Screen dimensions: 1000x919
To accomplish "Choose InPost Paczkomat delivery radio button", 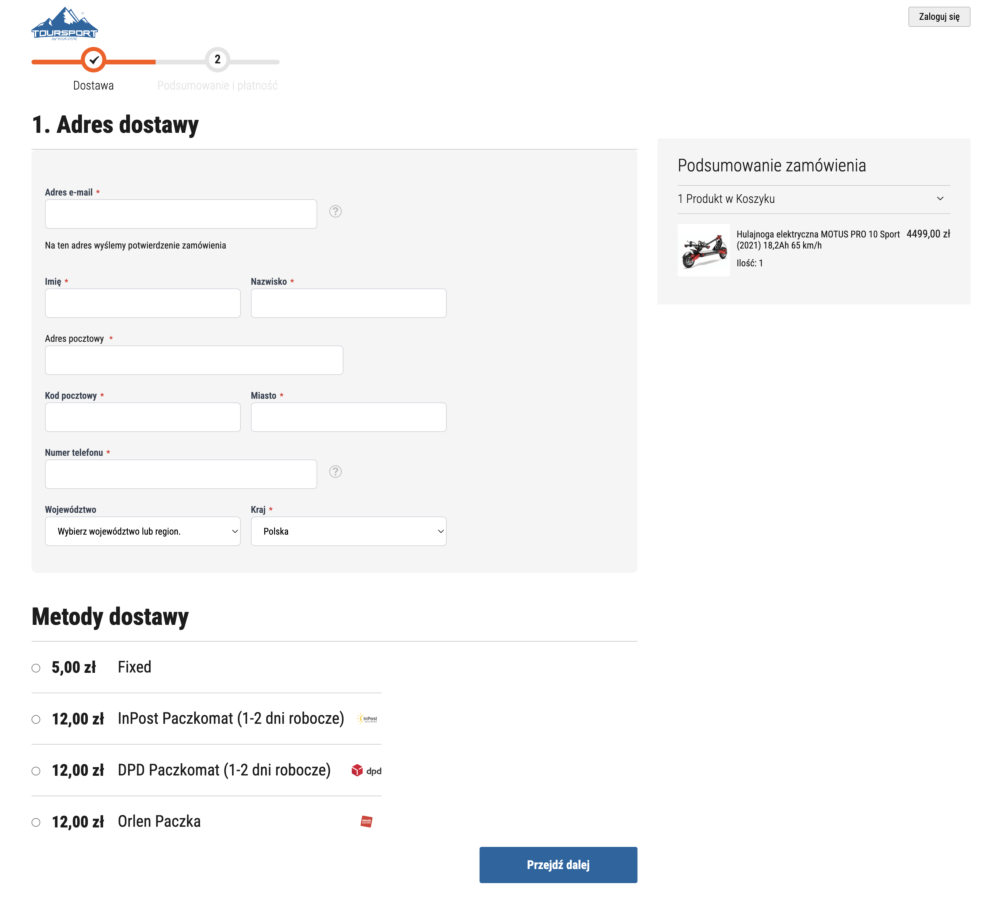I will [x=36, y=719].
